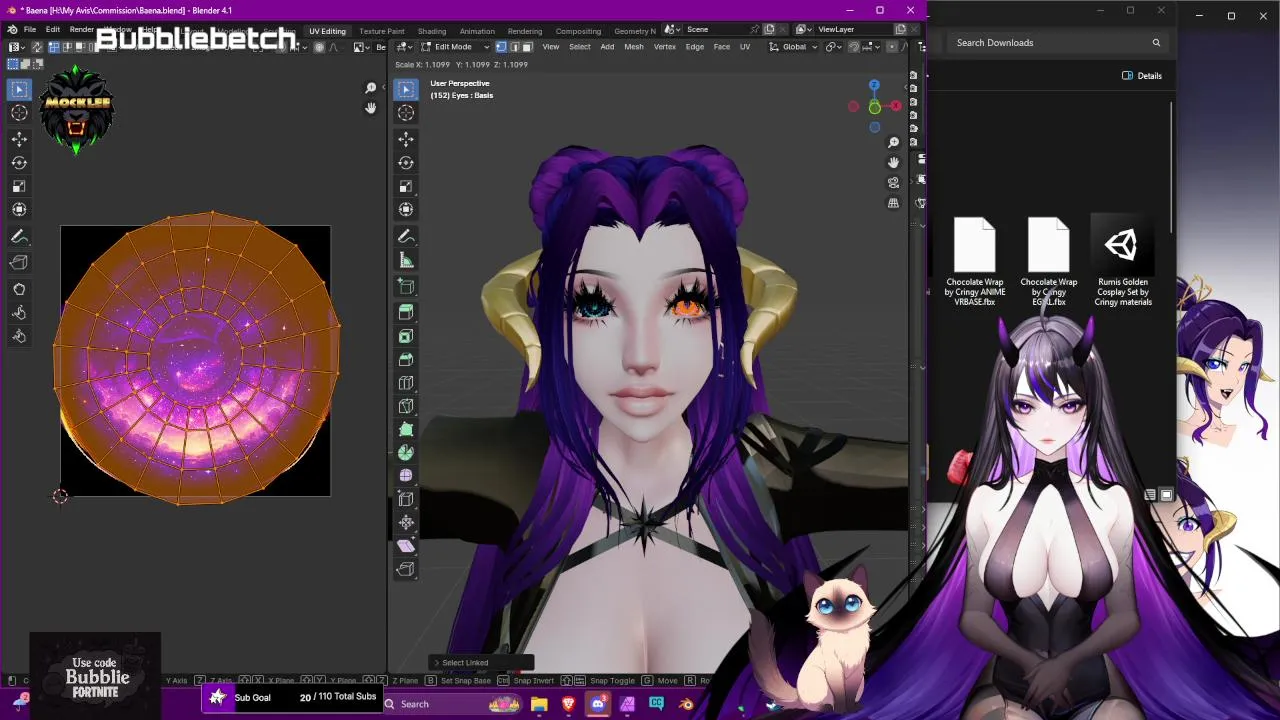Select the Measure tool in the 3D viewport

[x=406, y=260]
